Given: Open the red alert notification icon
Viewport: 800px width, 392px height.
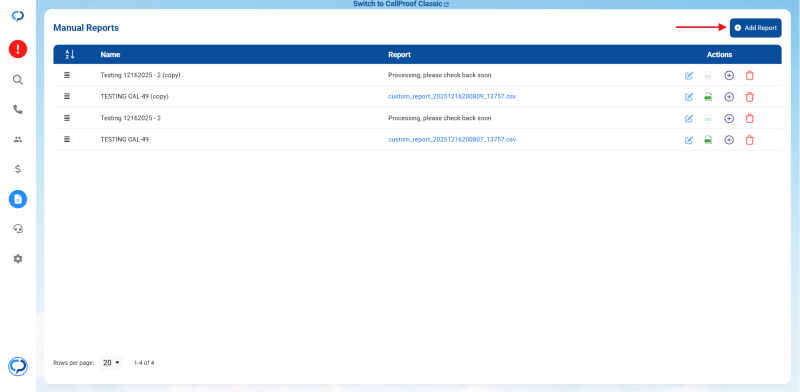Looking at the screenshot, I should 18,49.
